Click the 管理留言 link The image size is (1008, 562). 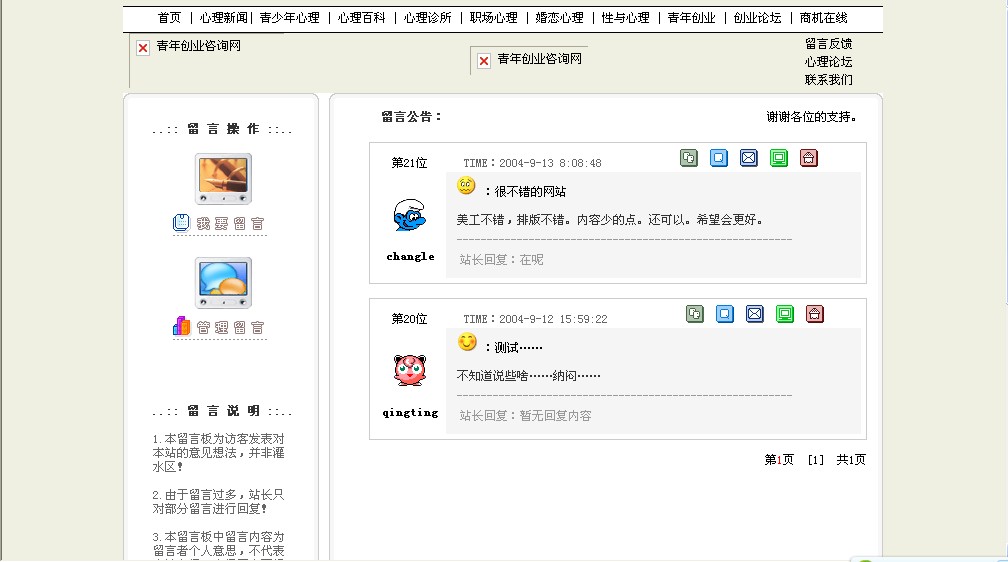(x=230, y=327)
